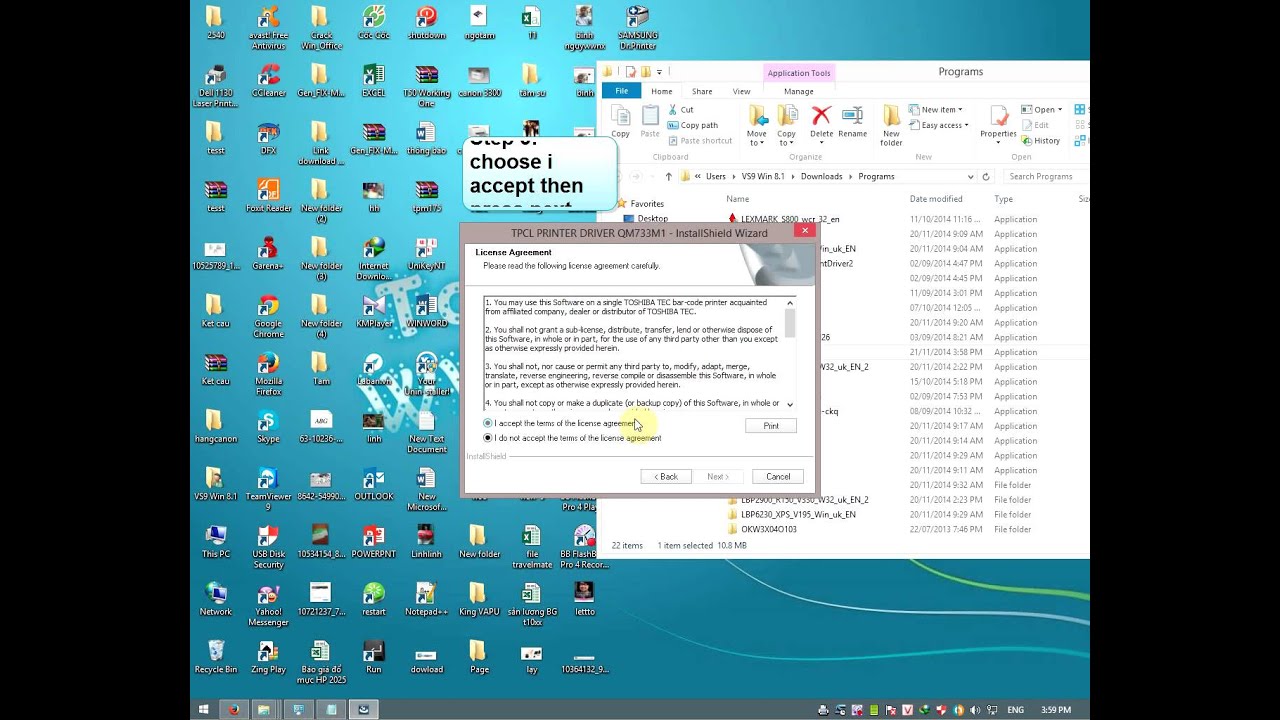Click the Print button in InstallShield wizard
1280x720 pixels.
pos(771,426)
